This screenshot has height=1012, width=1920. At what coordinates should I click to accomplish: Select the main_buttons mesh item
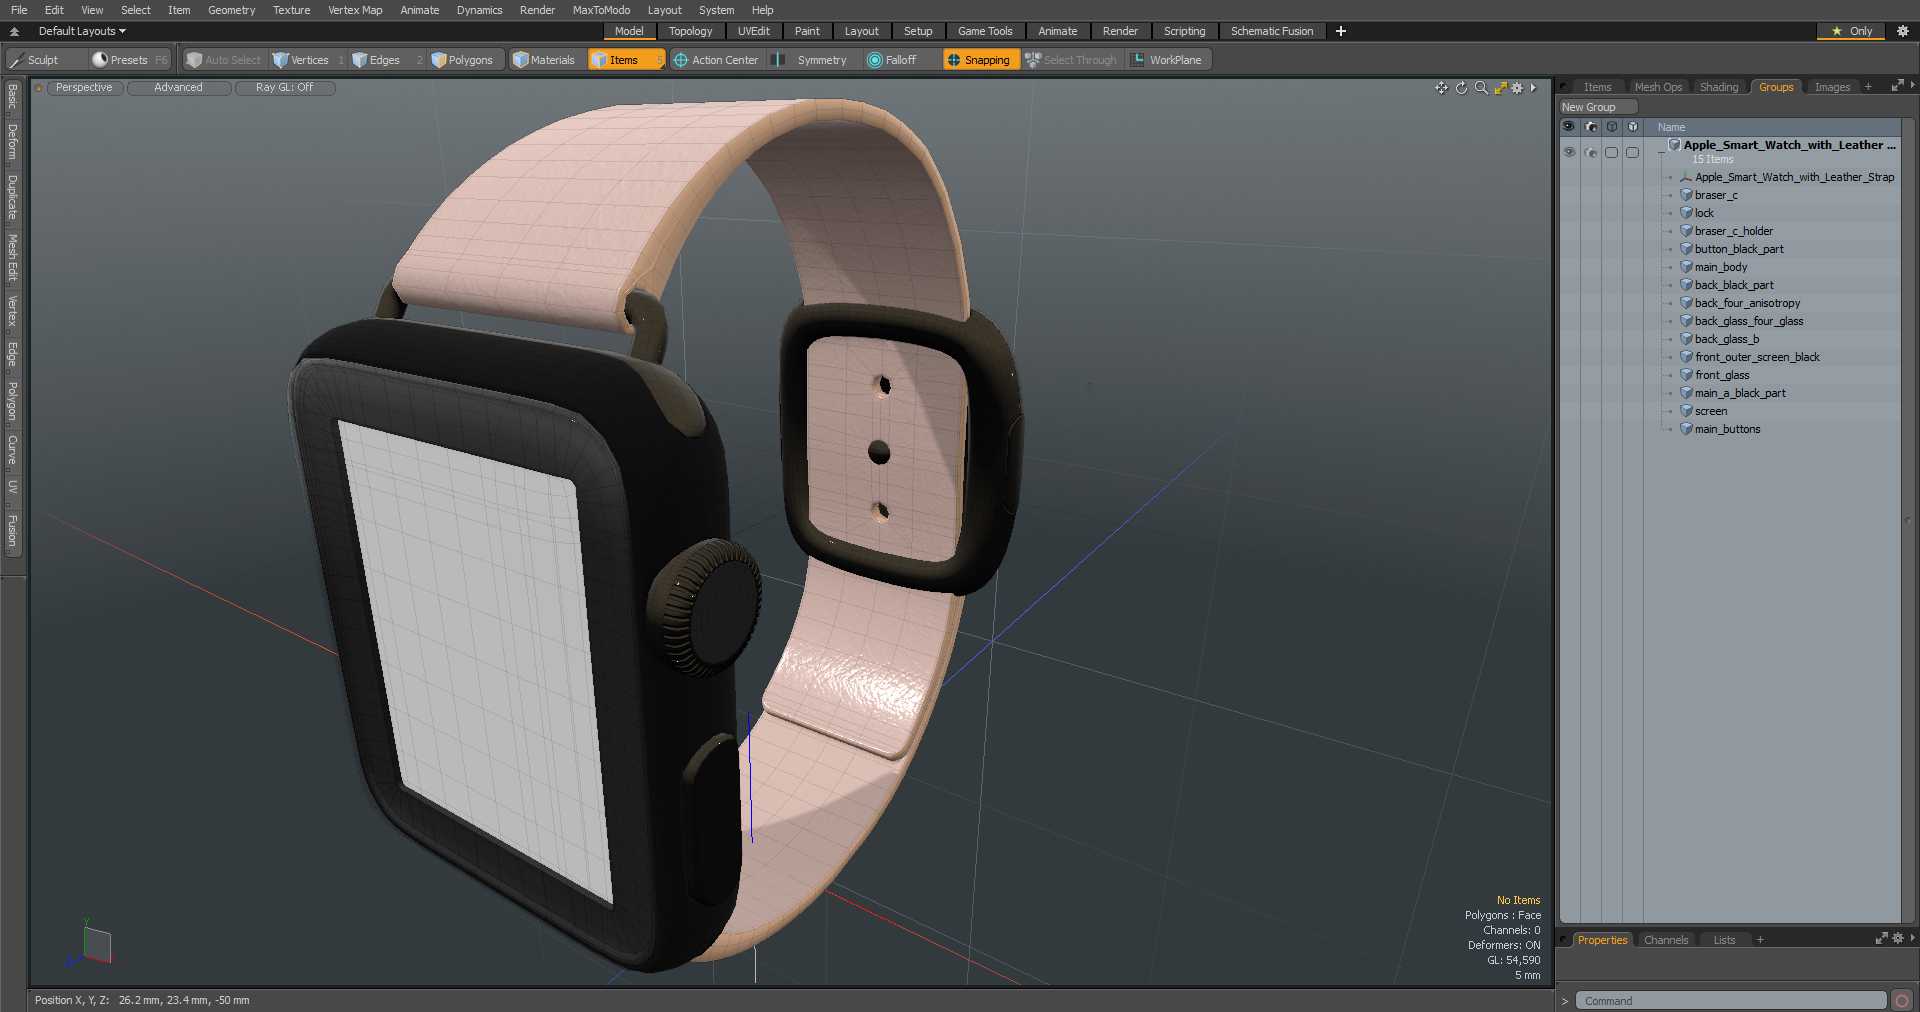pyautogui.click(x=1727, y=430)
